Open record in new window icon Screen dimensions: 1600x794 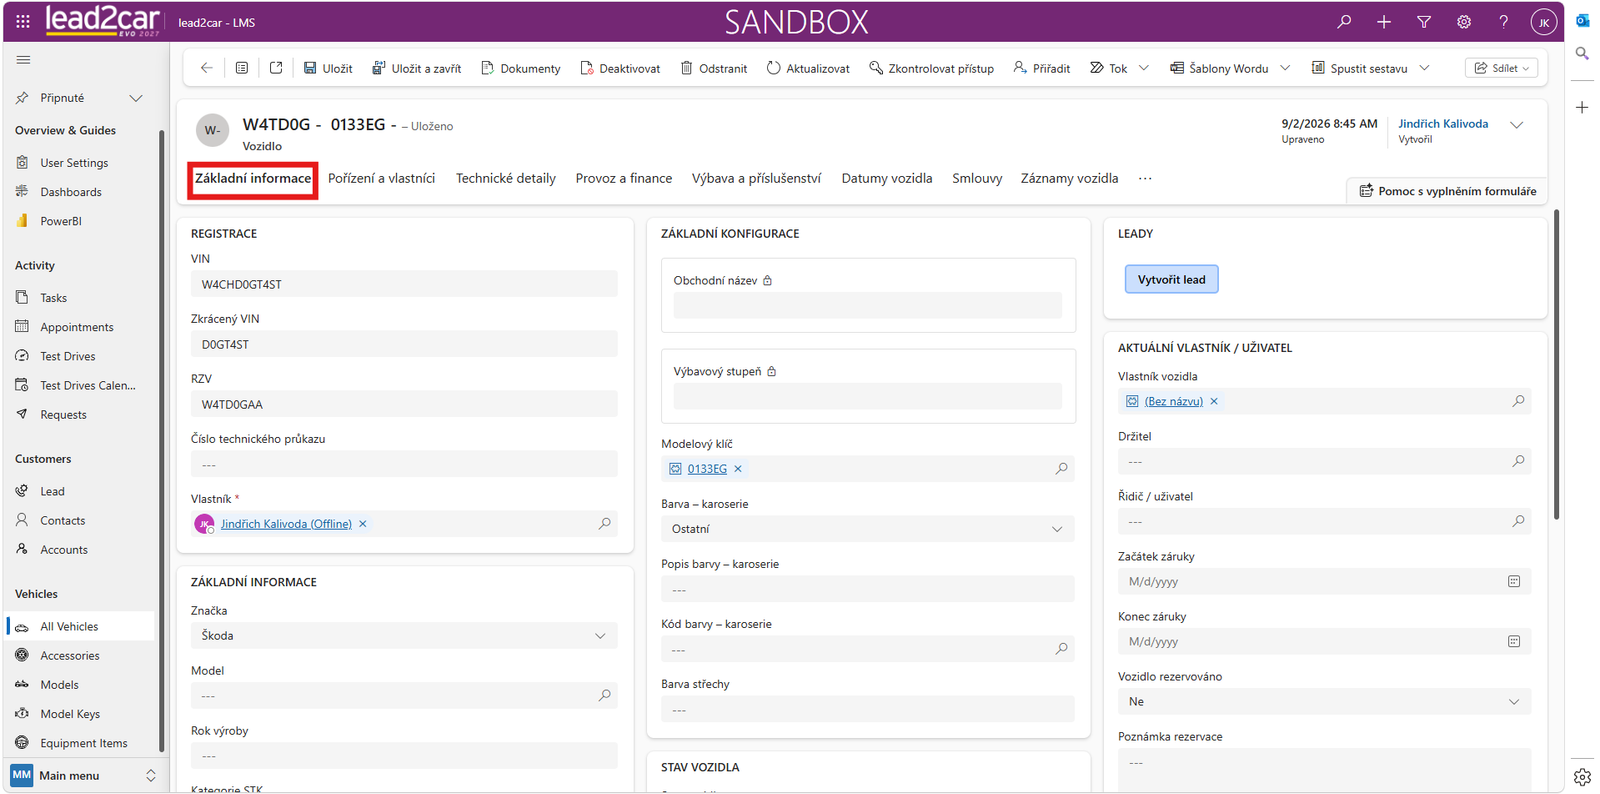coord(276,68)
